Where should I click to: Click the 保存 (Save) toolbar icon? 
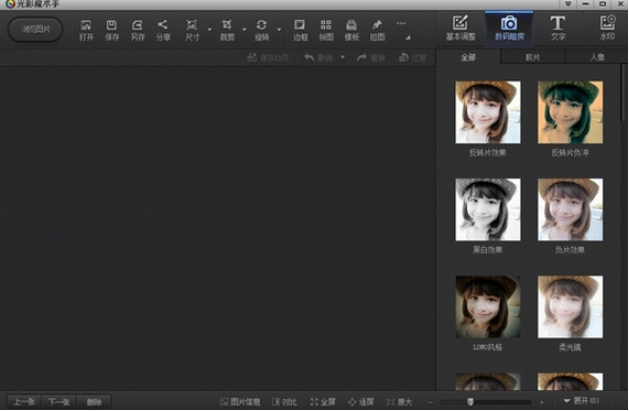(x=112, y=28)
